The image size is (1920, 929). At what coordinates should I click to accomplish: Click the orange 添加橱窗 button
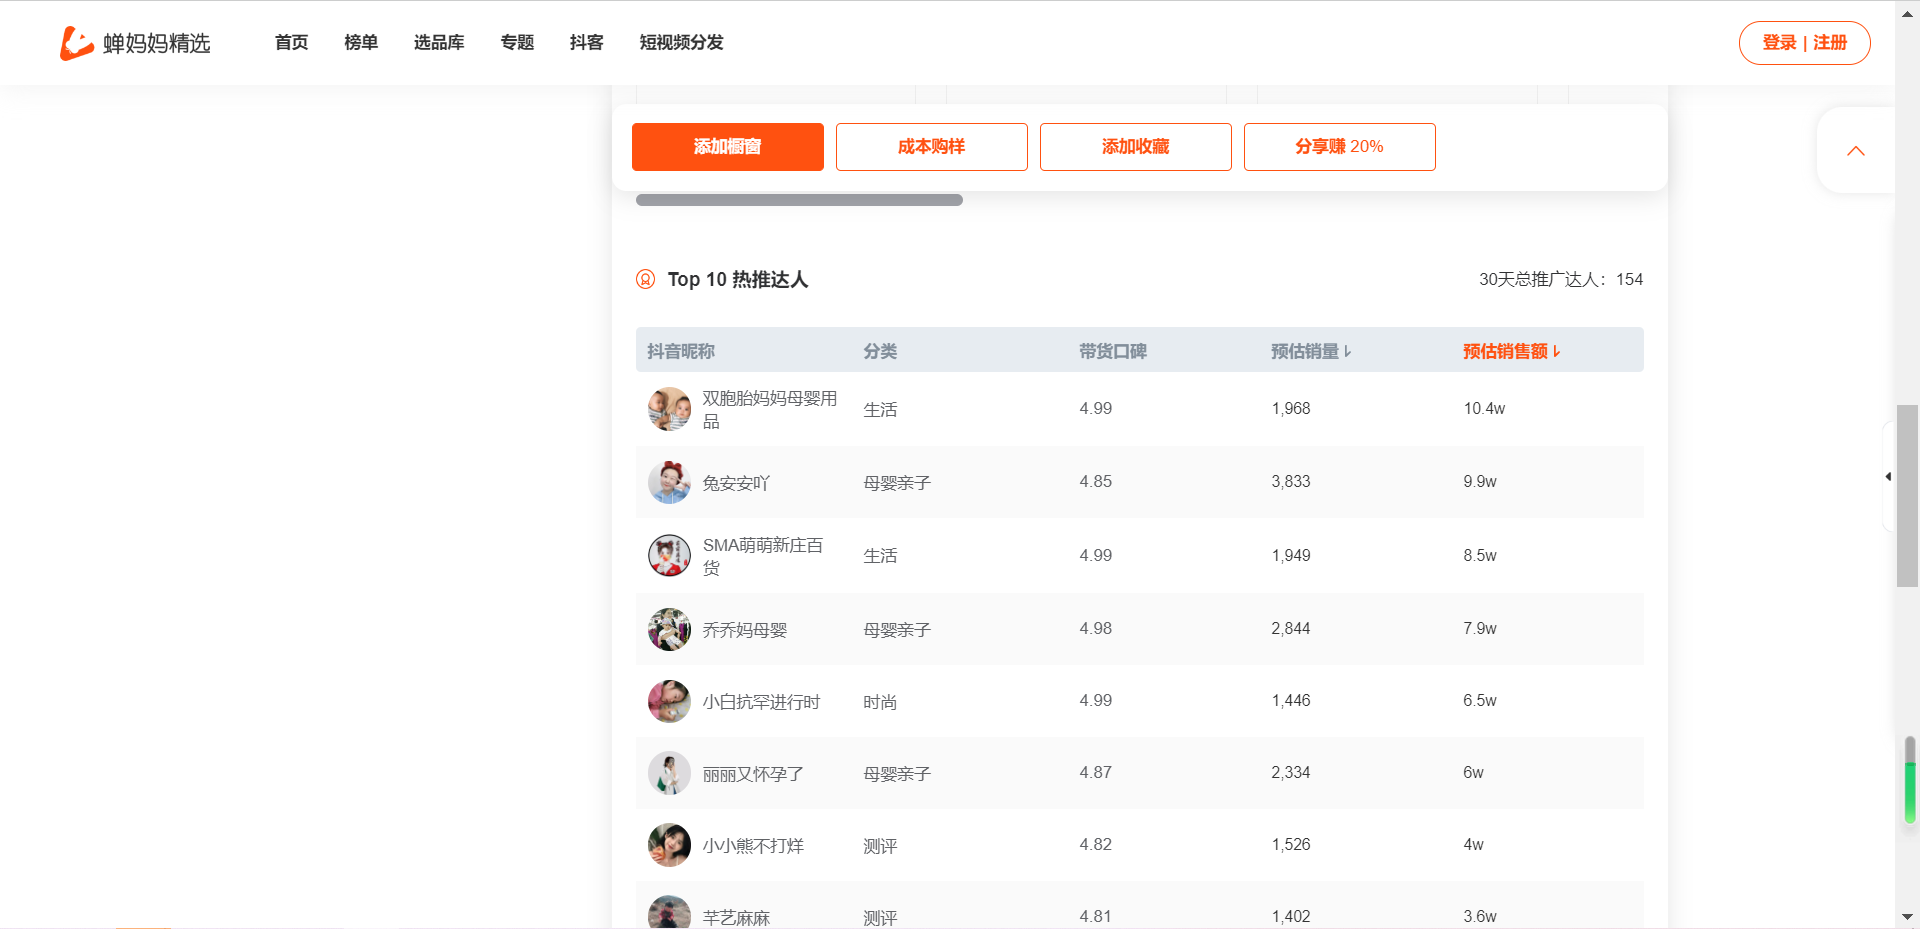click(x=728, y=147)
